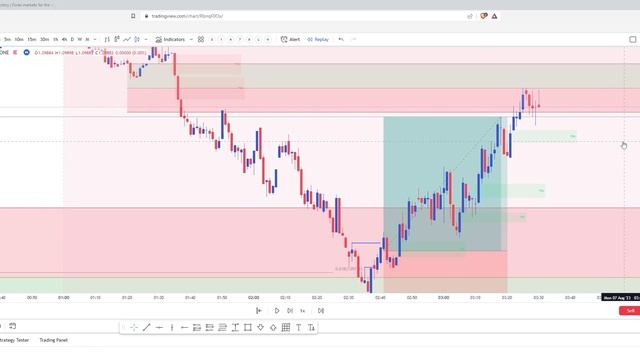Screen dimensions: 640x360
Task: Open the Brave rewards triangle icon
Action: 494,16
